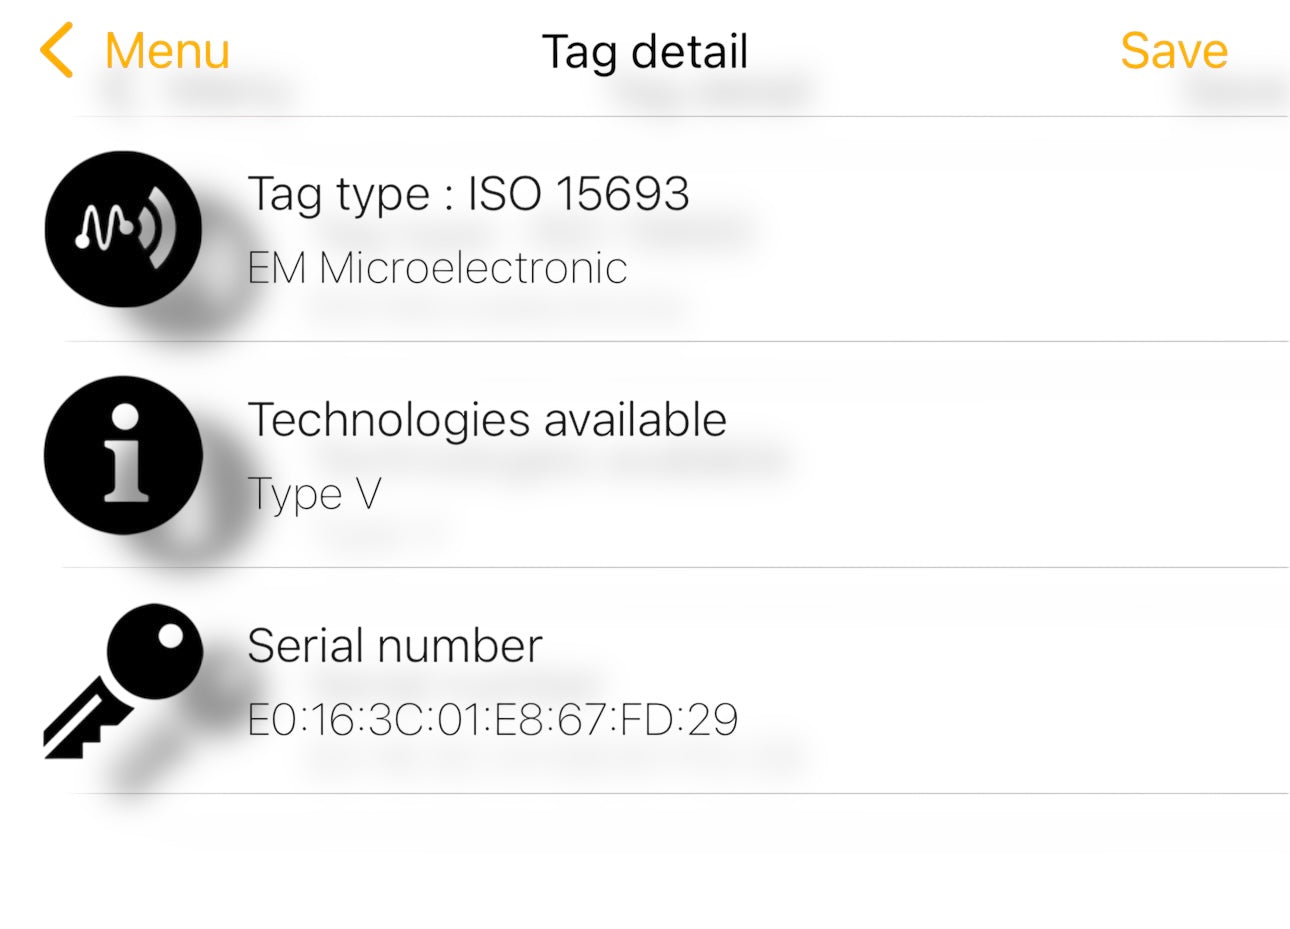Tap the EM Microelectronic manufacturer text

[437, 268]
